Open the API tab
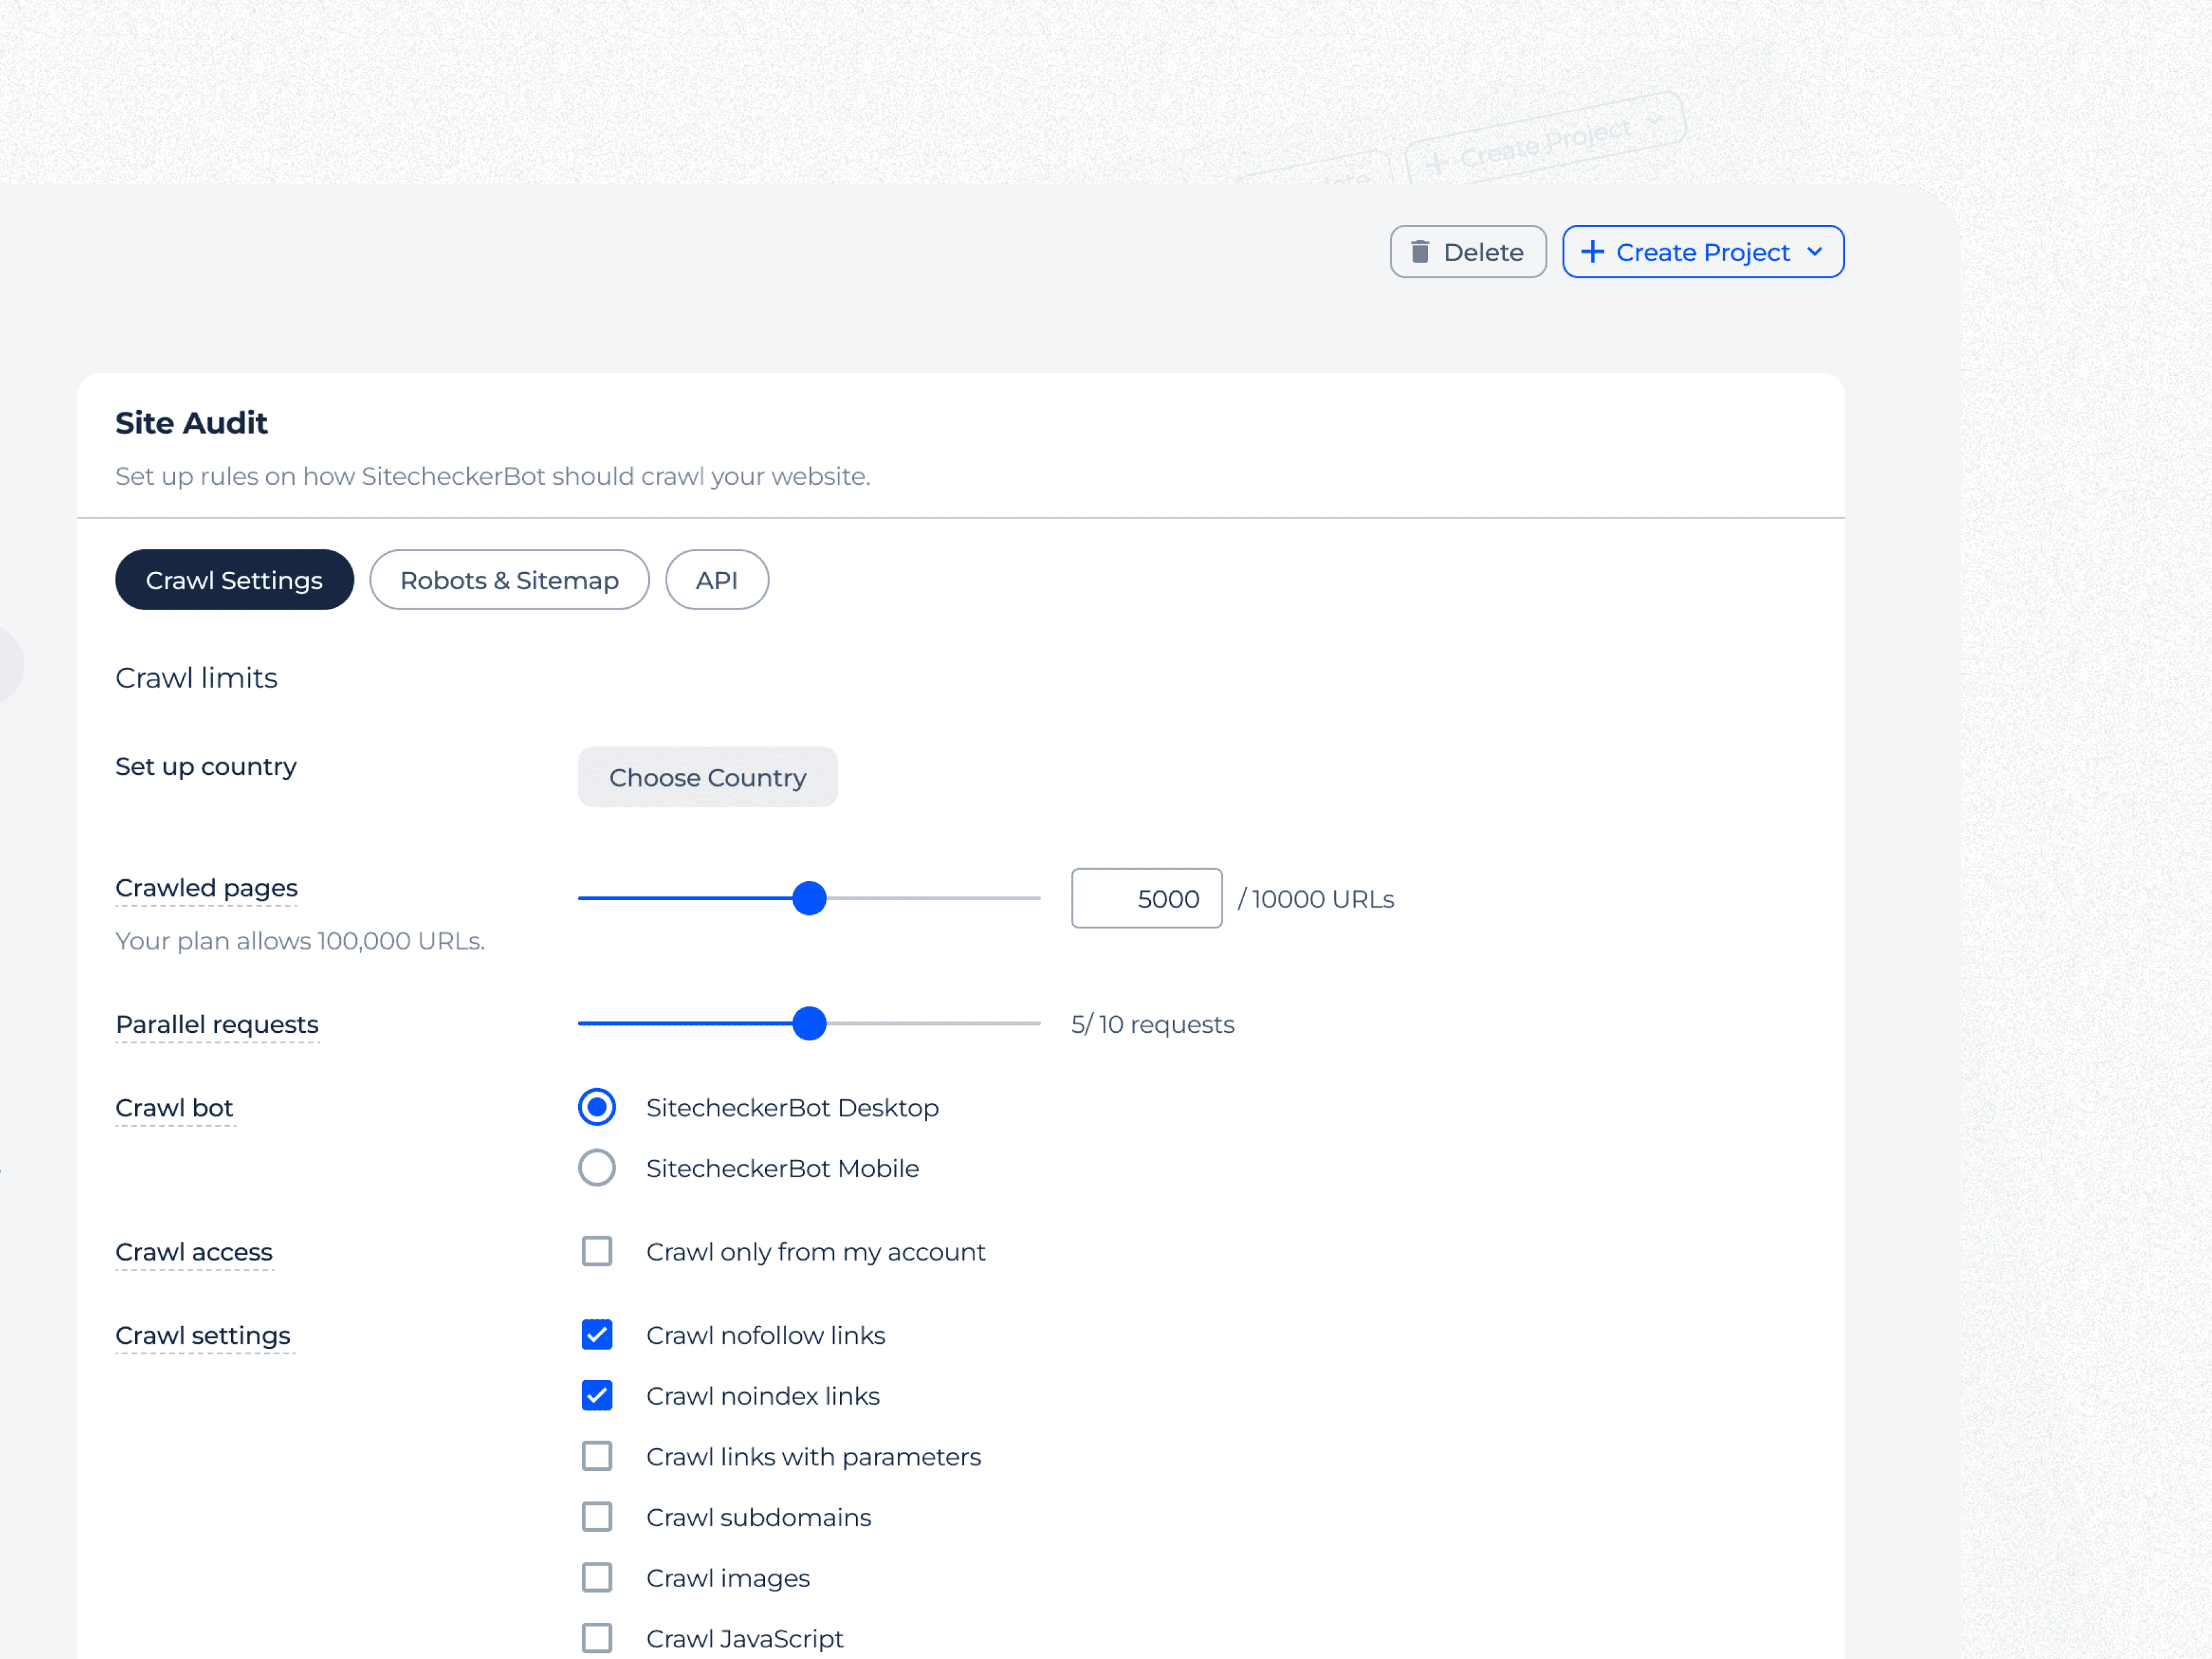This screenshot has height=1659, width=2212. pyautogui.click(x=716, y=580)
